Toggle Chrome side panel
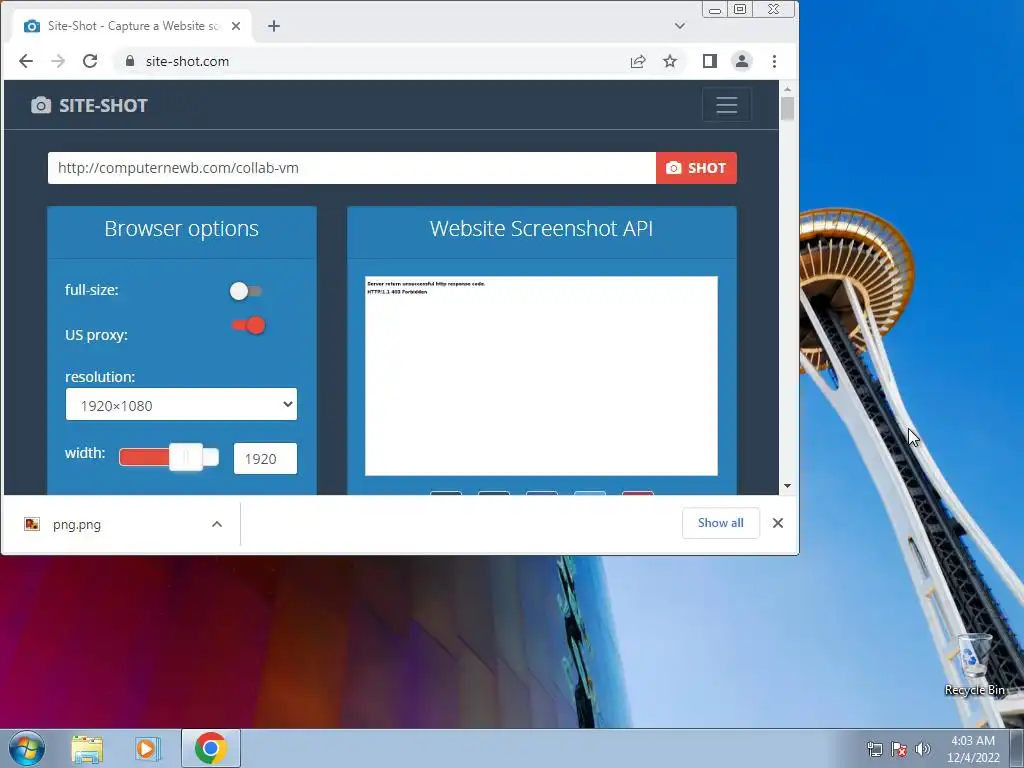Image resolution: width=1024 pixels, height=768 pixels. [x=710, y=61]
